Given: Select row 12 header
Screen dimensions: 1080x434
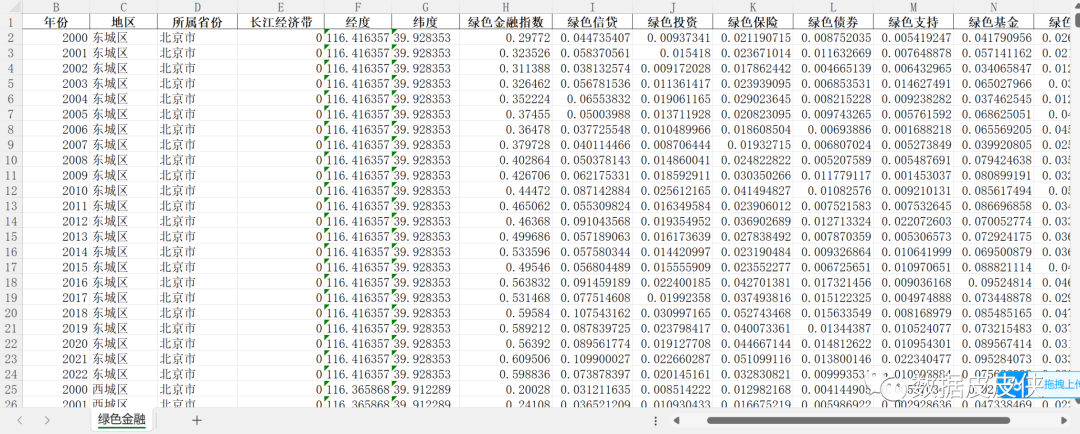Looking at the screenshot, I should point(11,190).
